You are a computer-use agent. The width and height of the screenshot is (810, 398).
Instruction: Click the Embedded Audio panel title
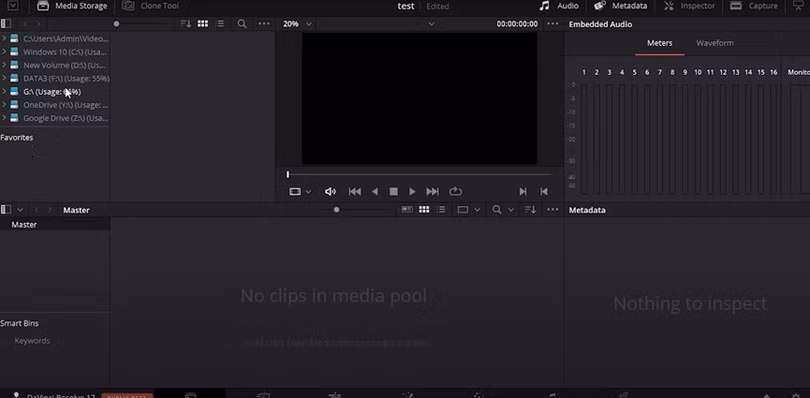point(600,24)
